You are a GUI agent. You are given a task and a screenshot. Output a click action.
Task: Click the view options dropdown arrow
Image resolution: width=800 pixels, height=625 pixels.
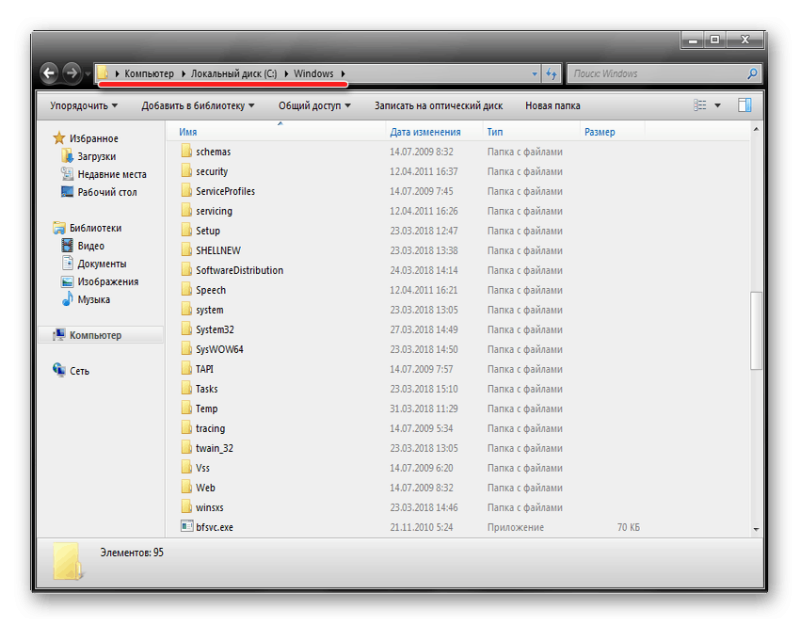[718, 105]
